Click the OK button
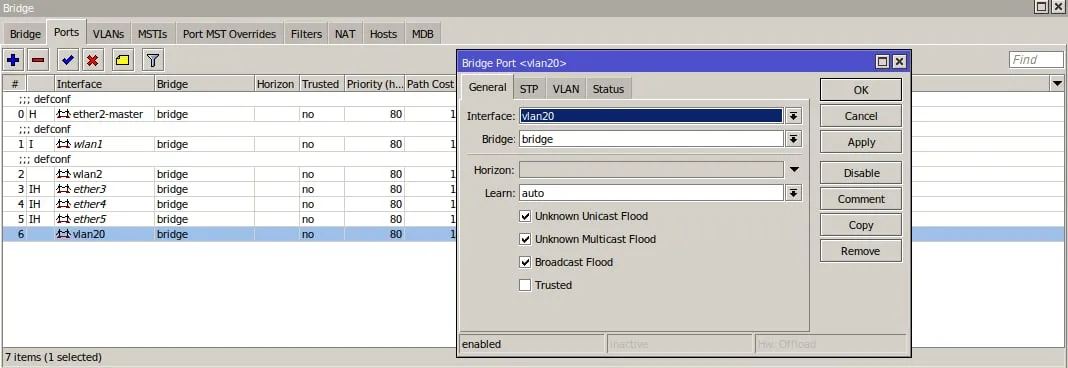 pos(861,90)
